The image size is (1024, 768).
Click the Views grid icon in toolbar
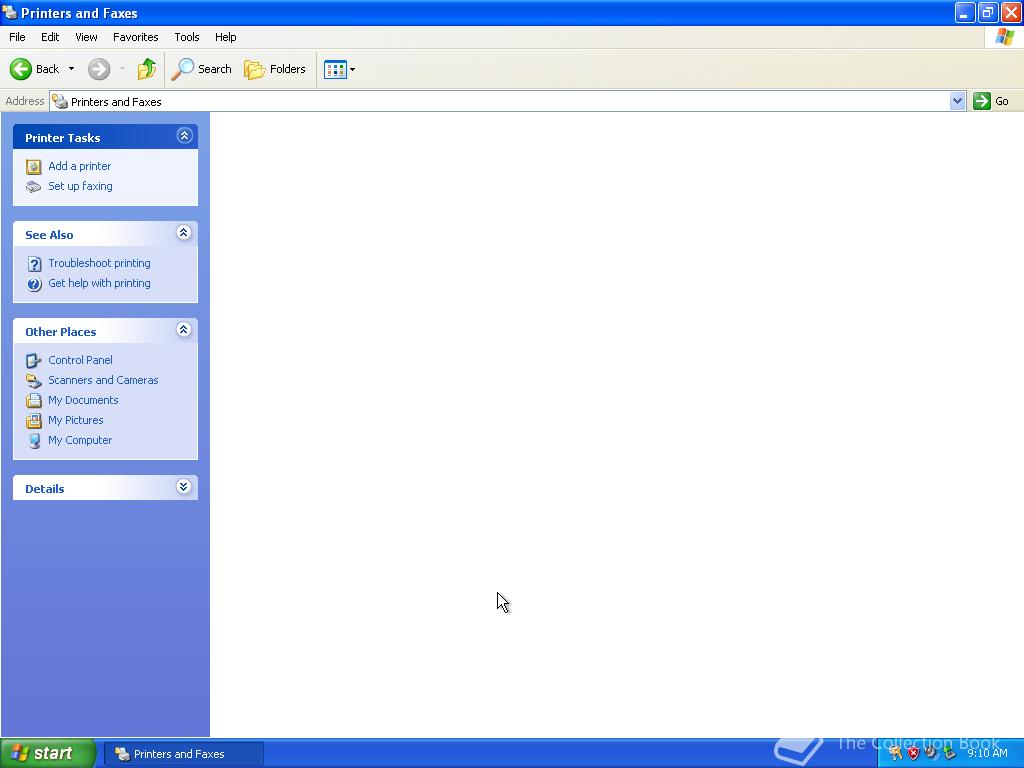(336, 69)
